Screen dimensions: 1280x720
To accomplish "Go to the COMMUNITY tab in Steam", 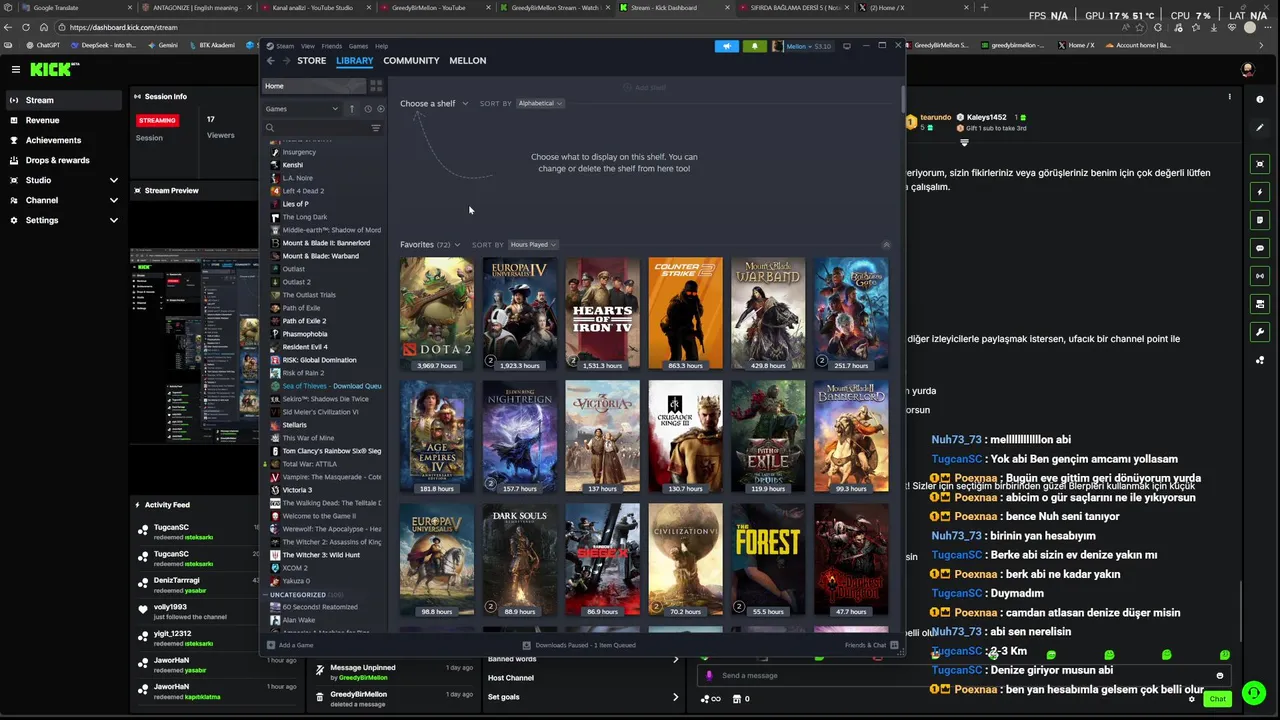I will click(411, 61).
